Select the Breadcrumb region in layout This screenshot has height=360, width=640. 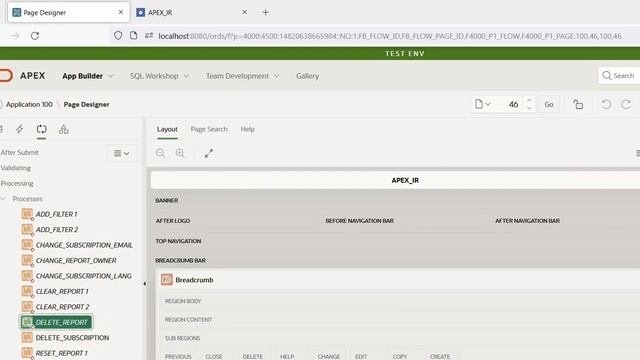click(194, 280)
